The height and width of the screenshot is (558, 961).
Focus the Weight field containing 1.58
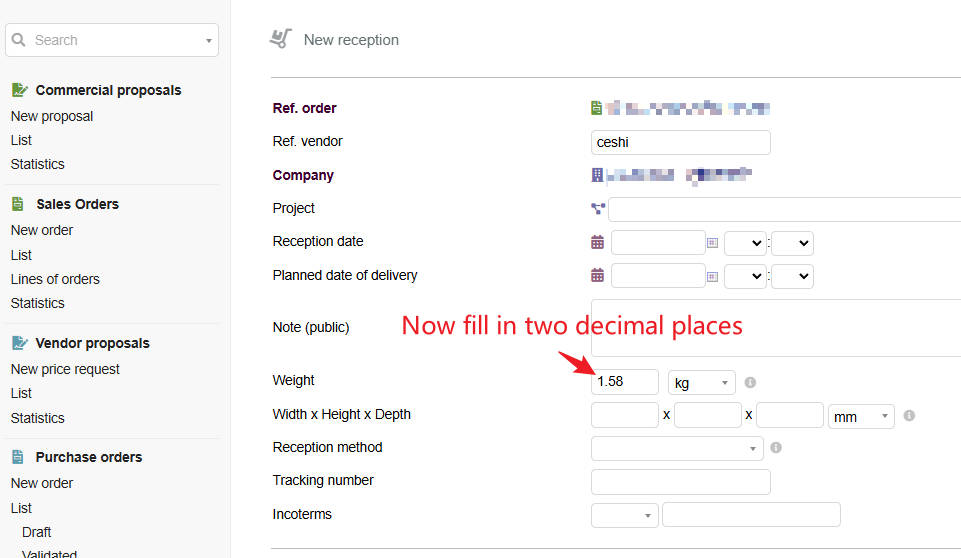[624, 382]
